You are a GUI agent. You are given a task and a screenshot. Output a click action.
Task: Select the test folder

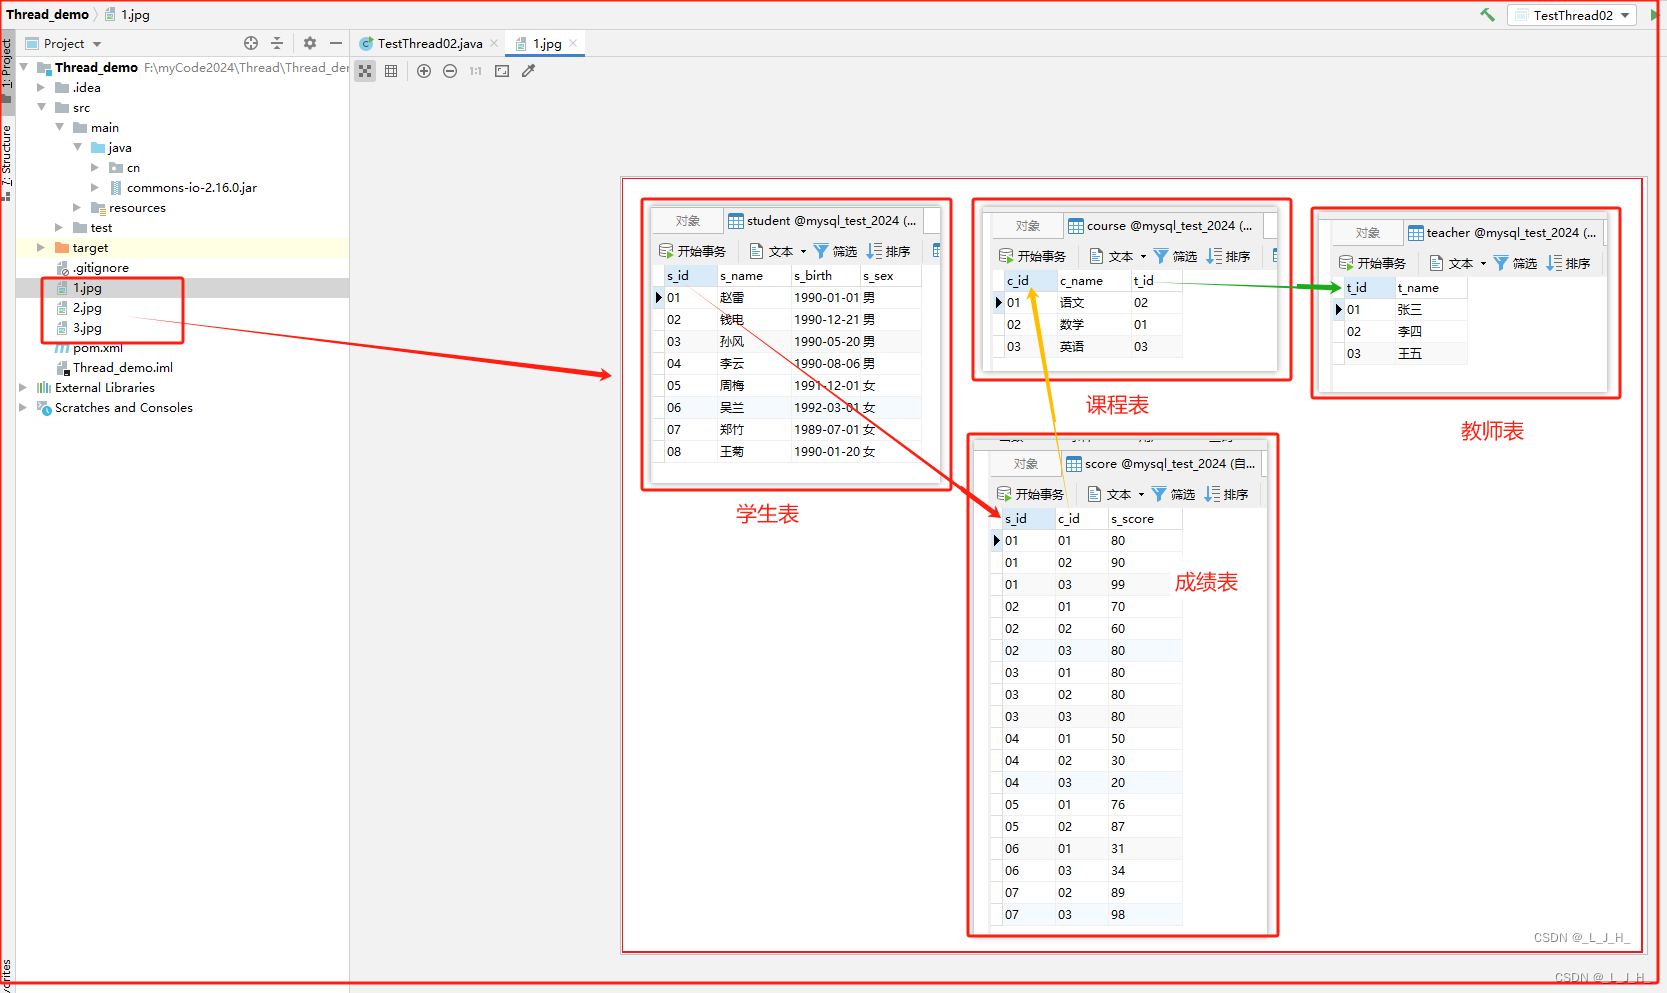101,227
